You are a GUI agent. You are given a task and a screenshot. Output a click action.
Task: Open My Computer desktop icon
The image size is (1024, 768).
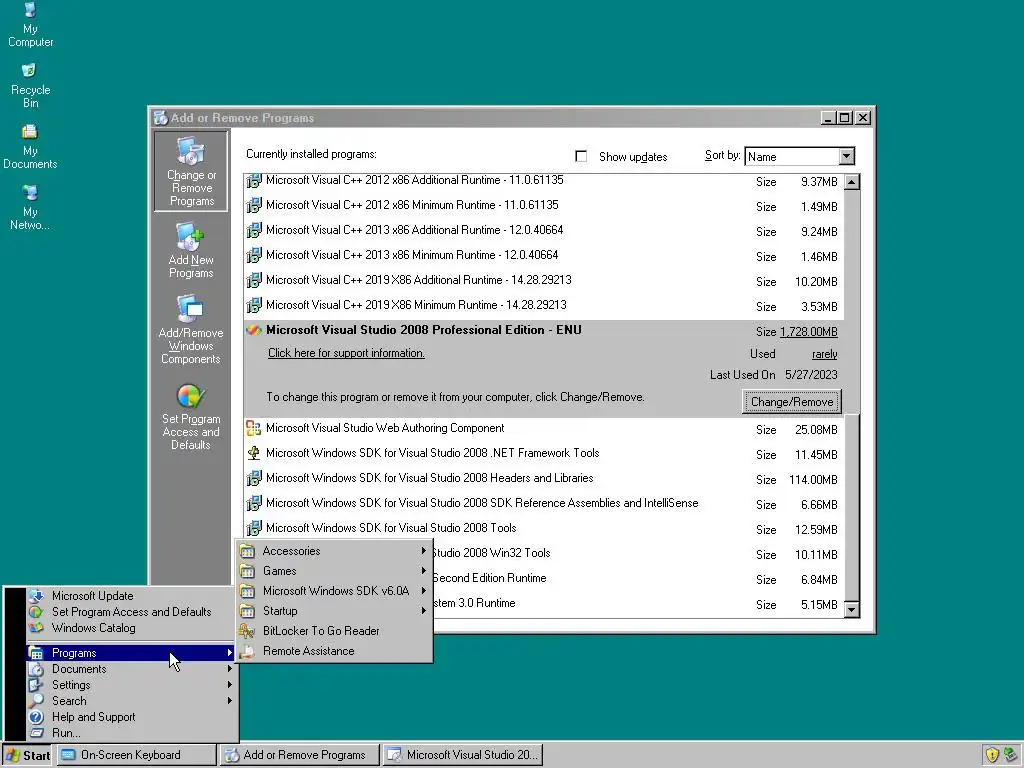30,26
